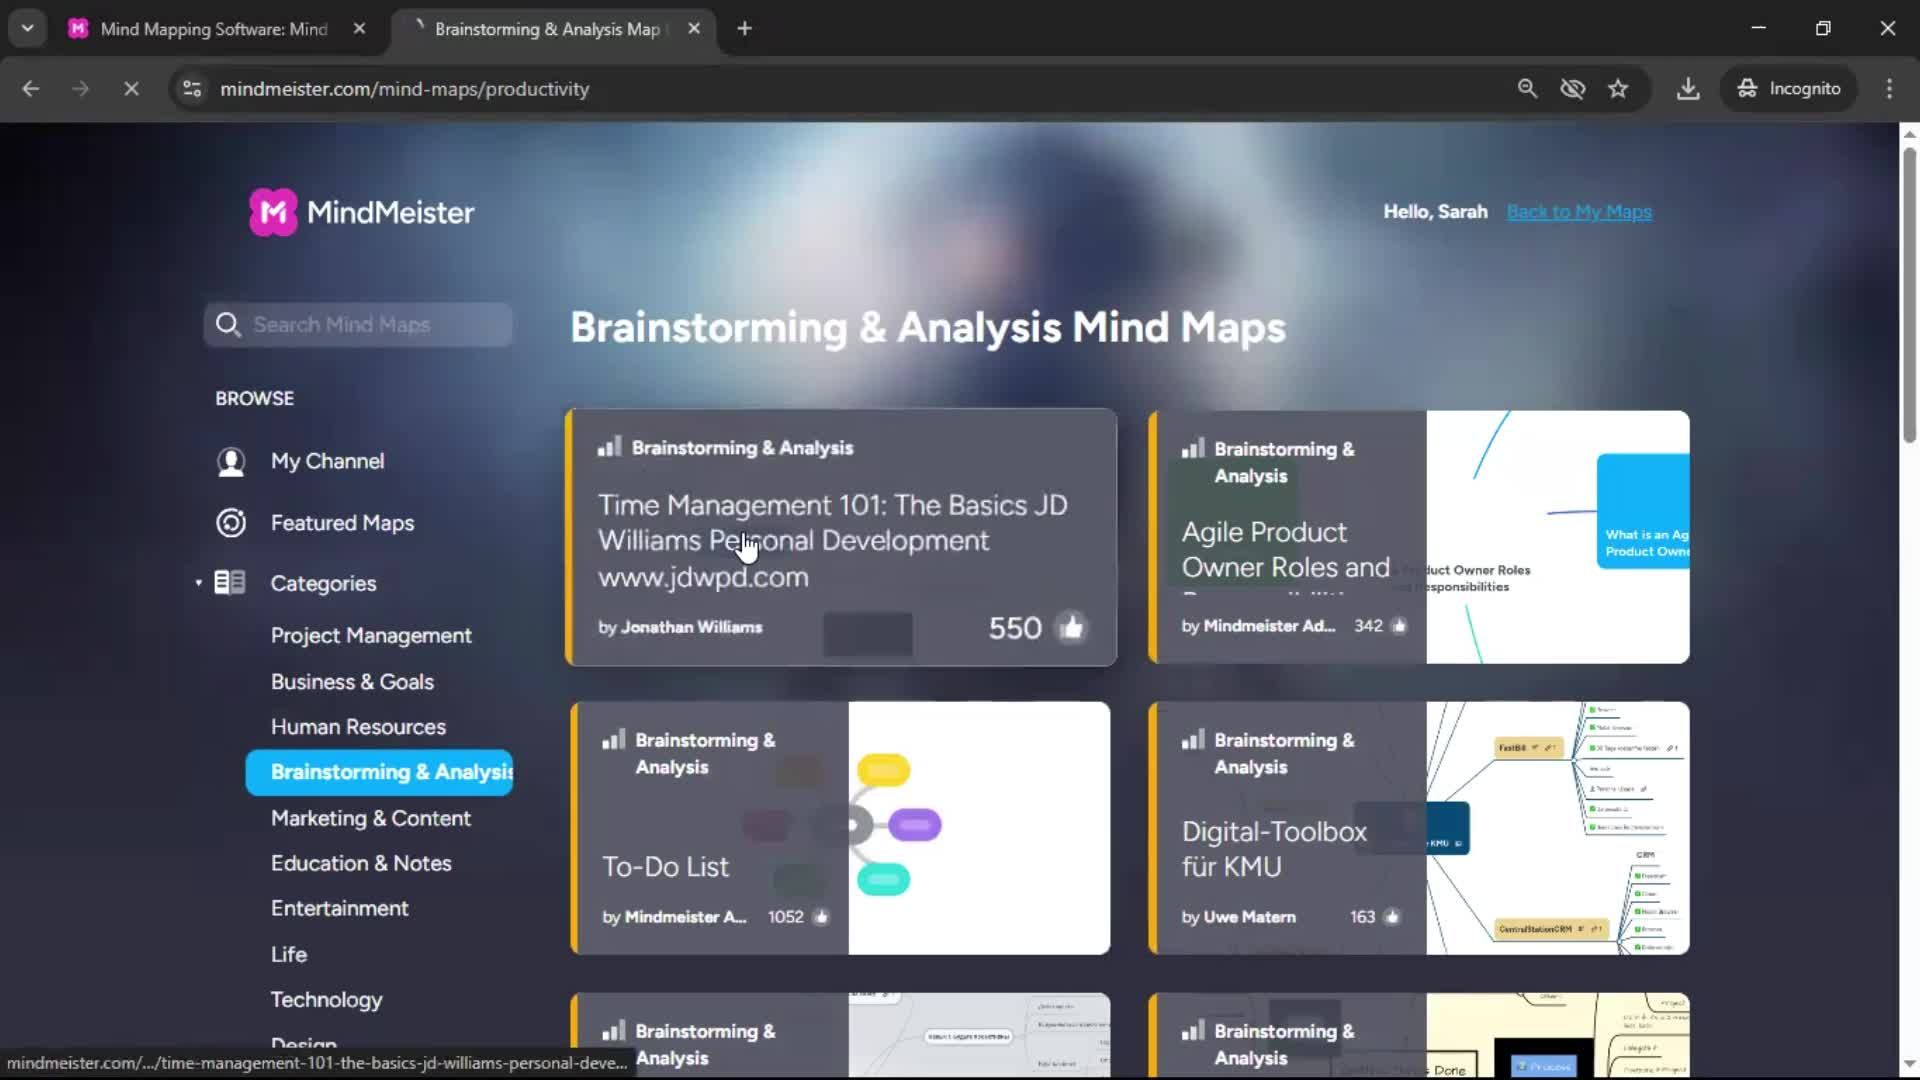Click bar chart icon on To-Do List card
This screenshot has width=1920, height=1080.
[613, 739]
